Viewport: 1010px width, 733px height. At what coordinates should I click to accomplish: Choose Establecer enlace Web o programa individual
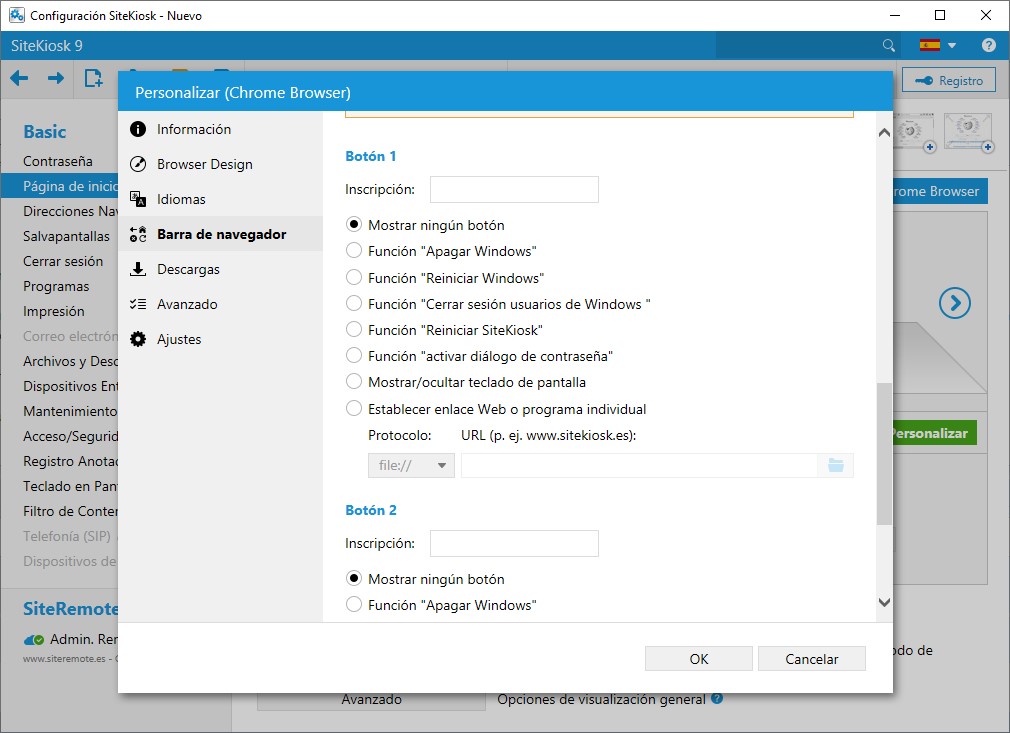(x=353, y=409)
